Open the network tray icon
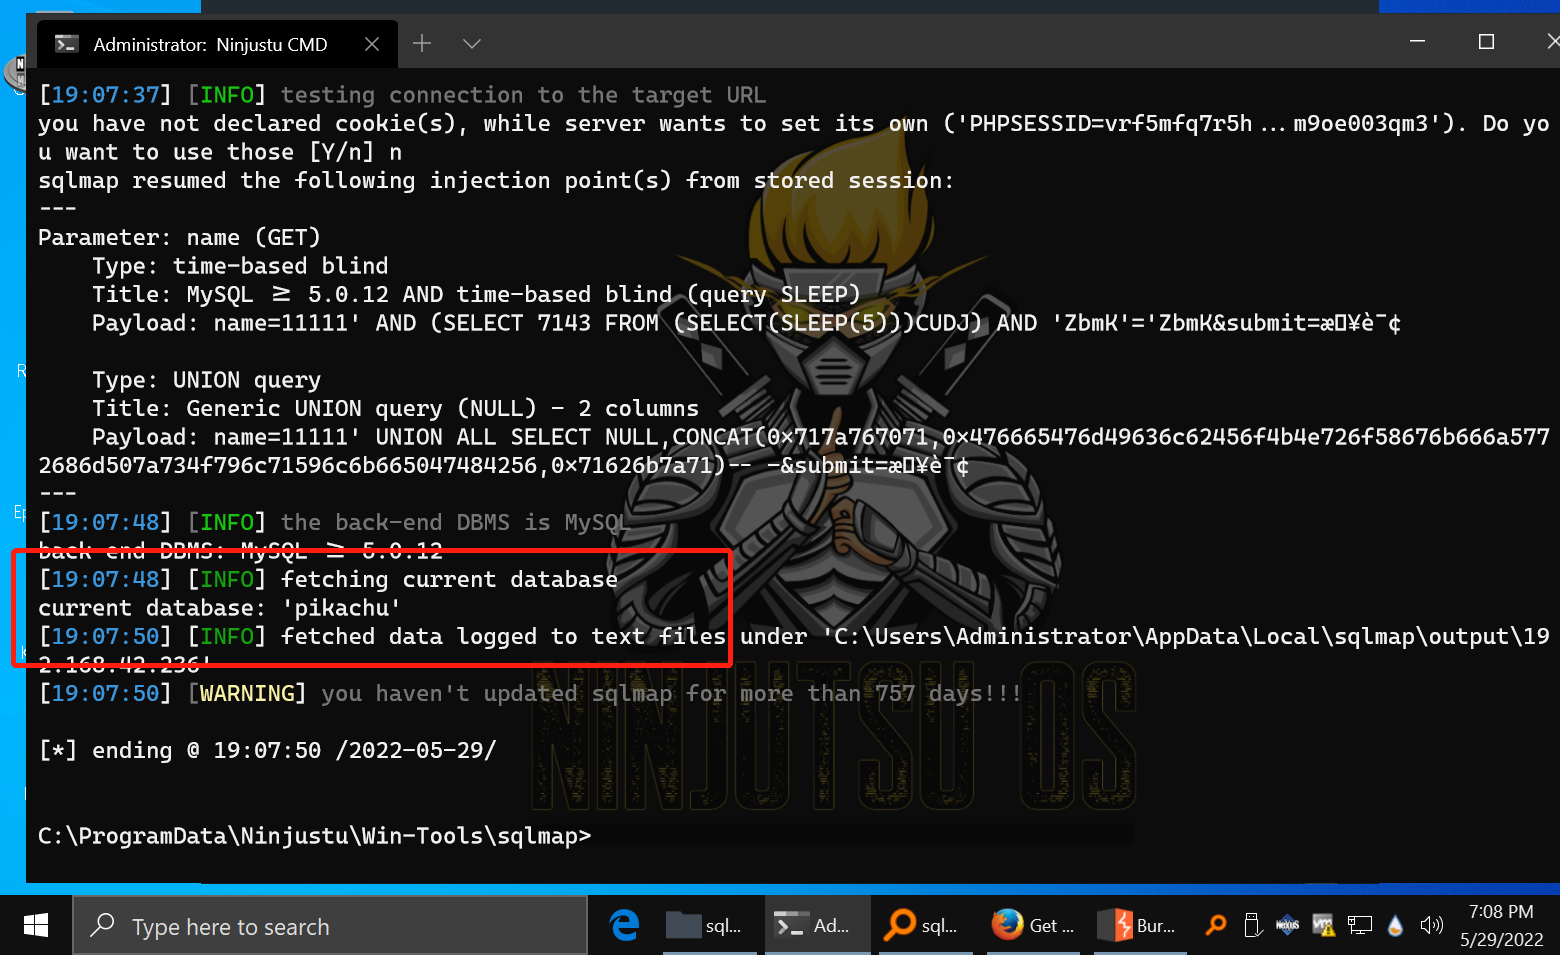This screenshot has height=955, width=1560. tap(1359, 926)
